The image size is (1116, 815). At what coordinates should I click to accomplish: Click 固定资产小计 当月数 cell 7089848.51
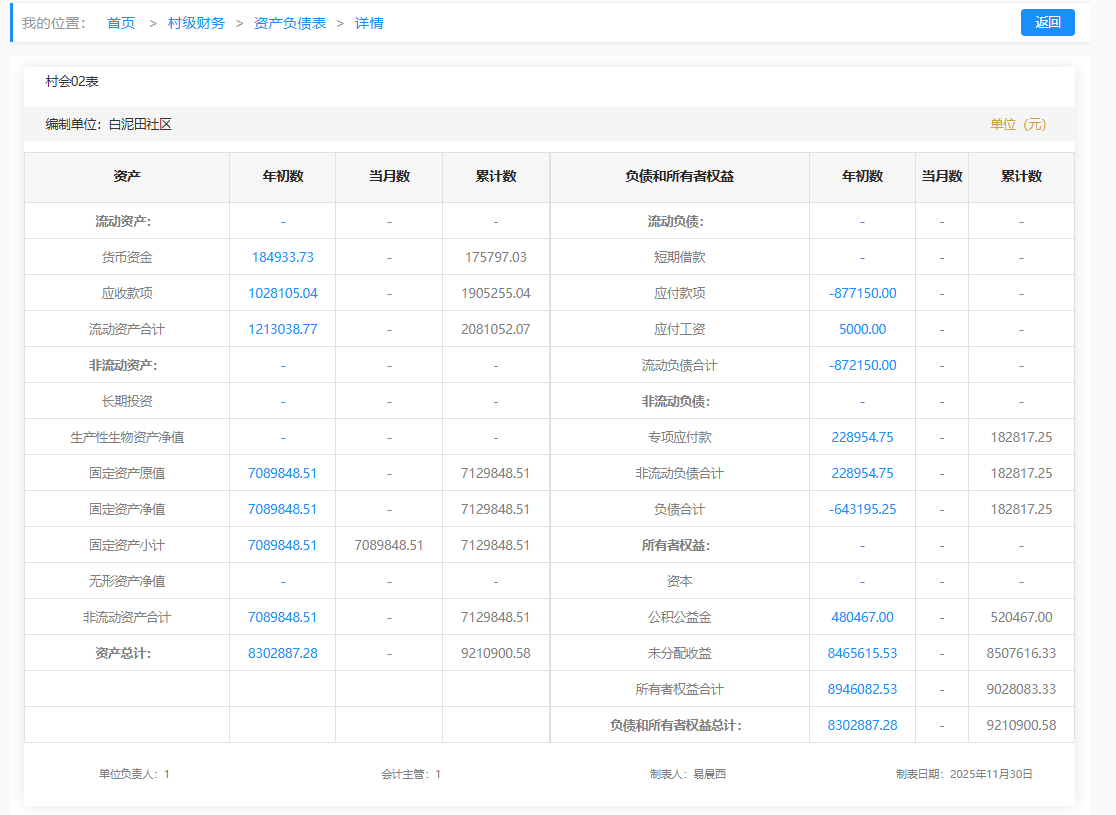tap(389, 545)
